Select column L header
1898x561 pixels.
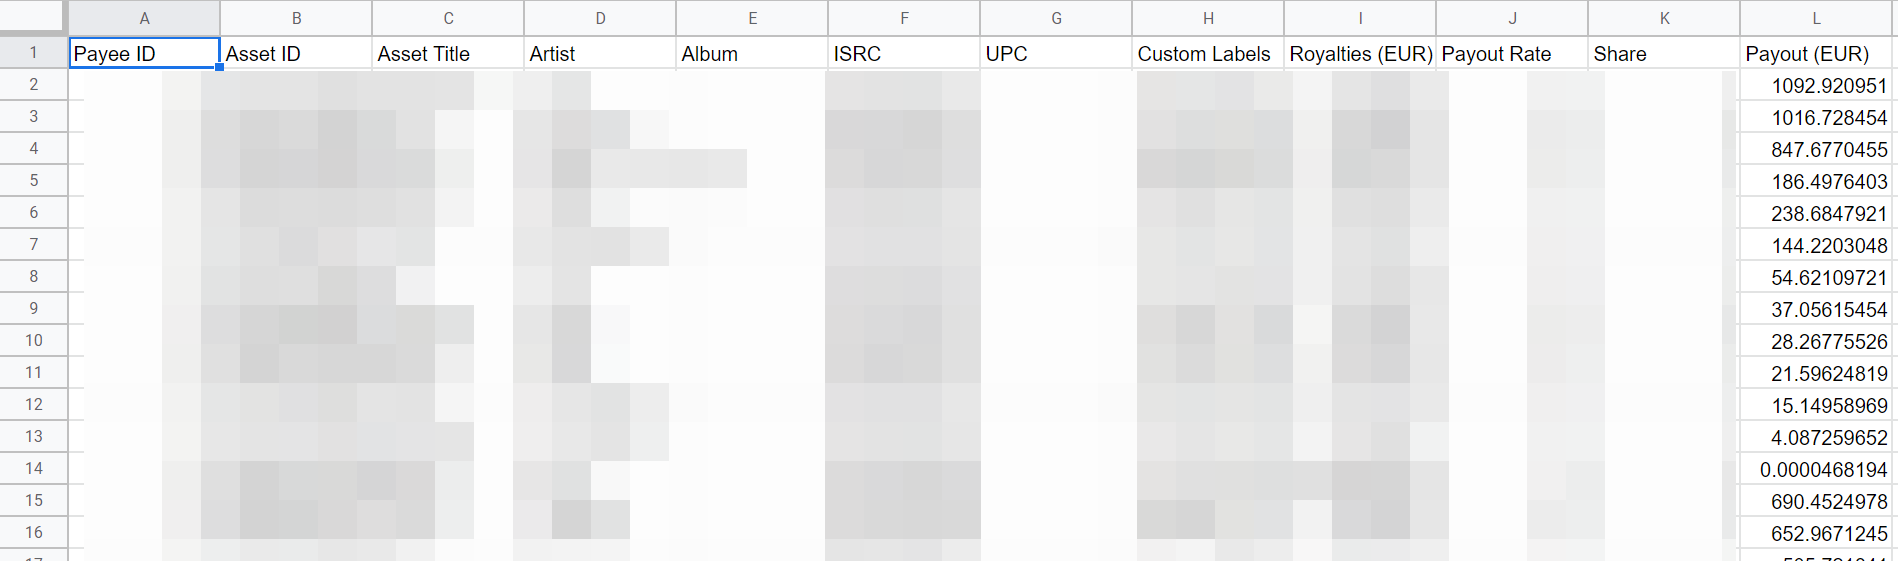click(x=1816, y=18)
